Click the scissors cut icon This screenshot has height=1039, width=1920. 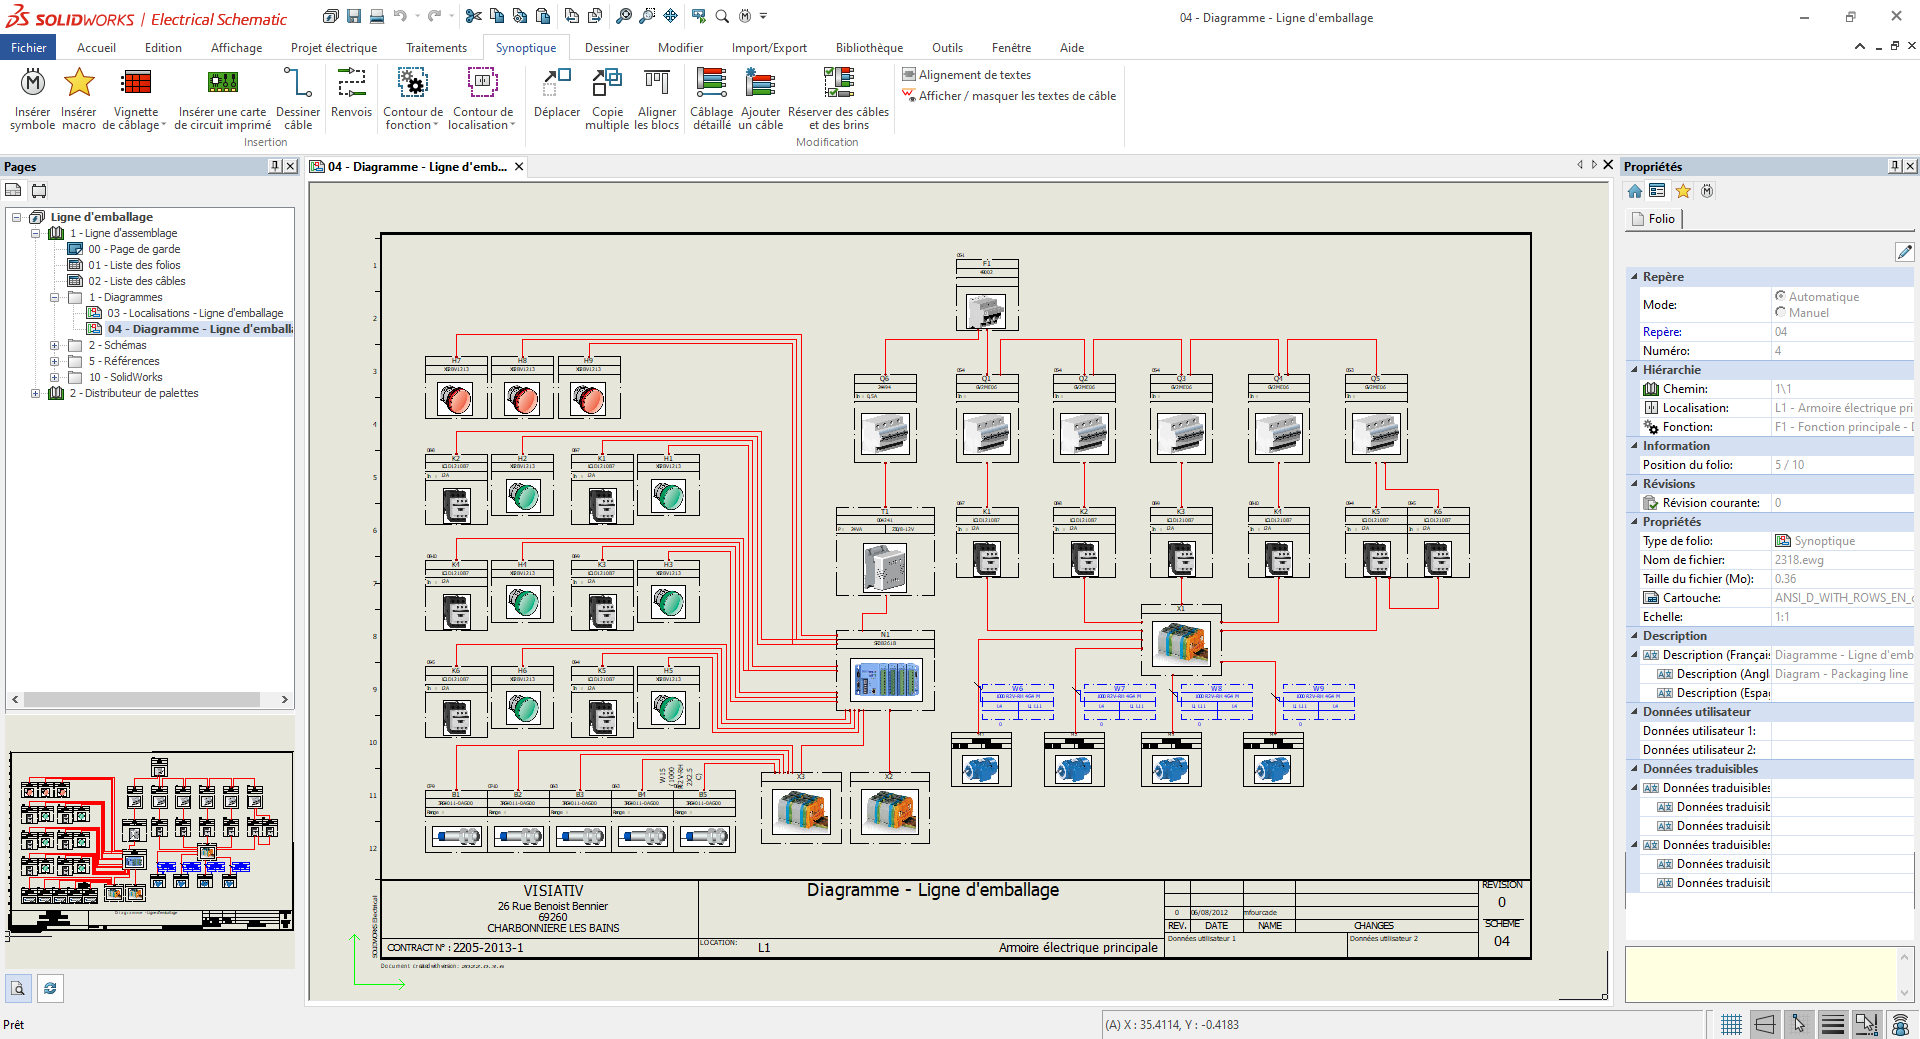(474, 16)
